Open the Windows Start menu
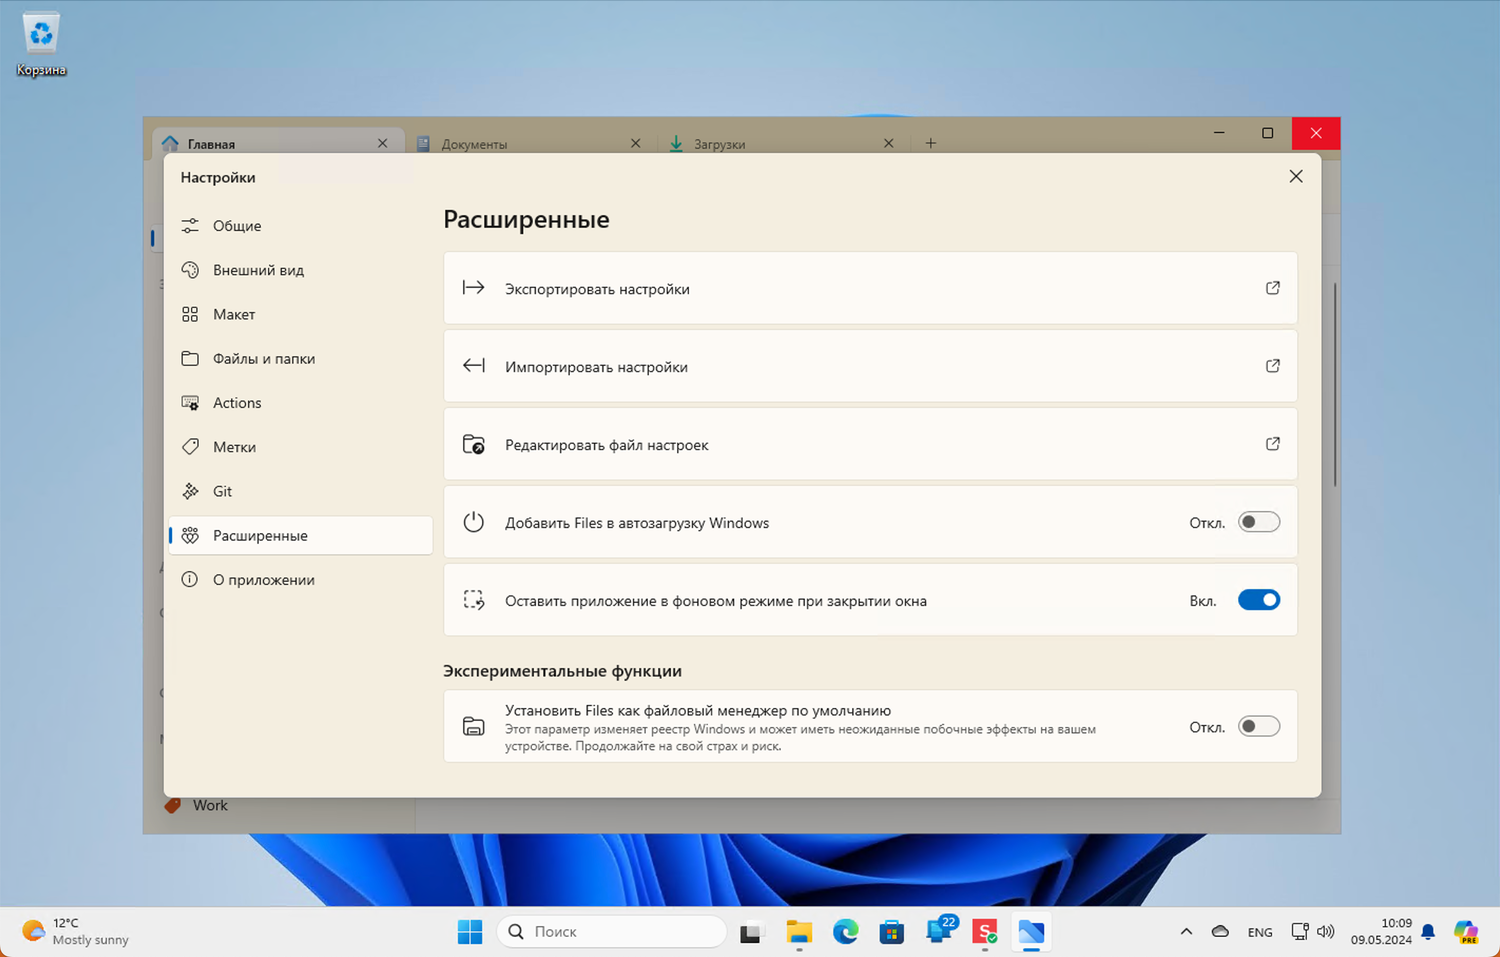Screen dimensions: 1500x957 470,932
